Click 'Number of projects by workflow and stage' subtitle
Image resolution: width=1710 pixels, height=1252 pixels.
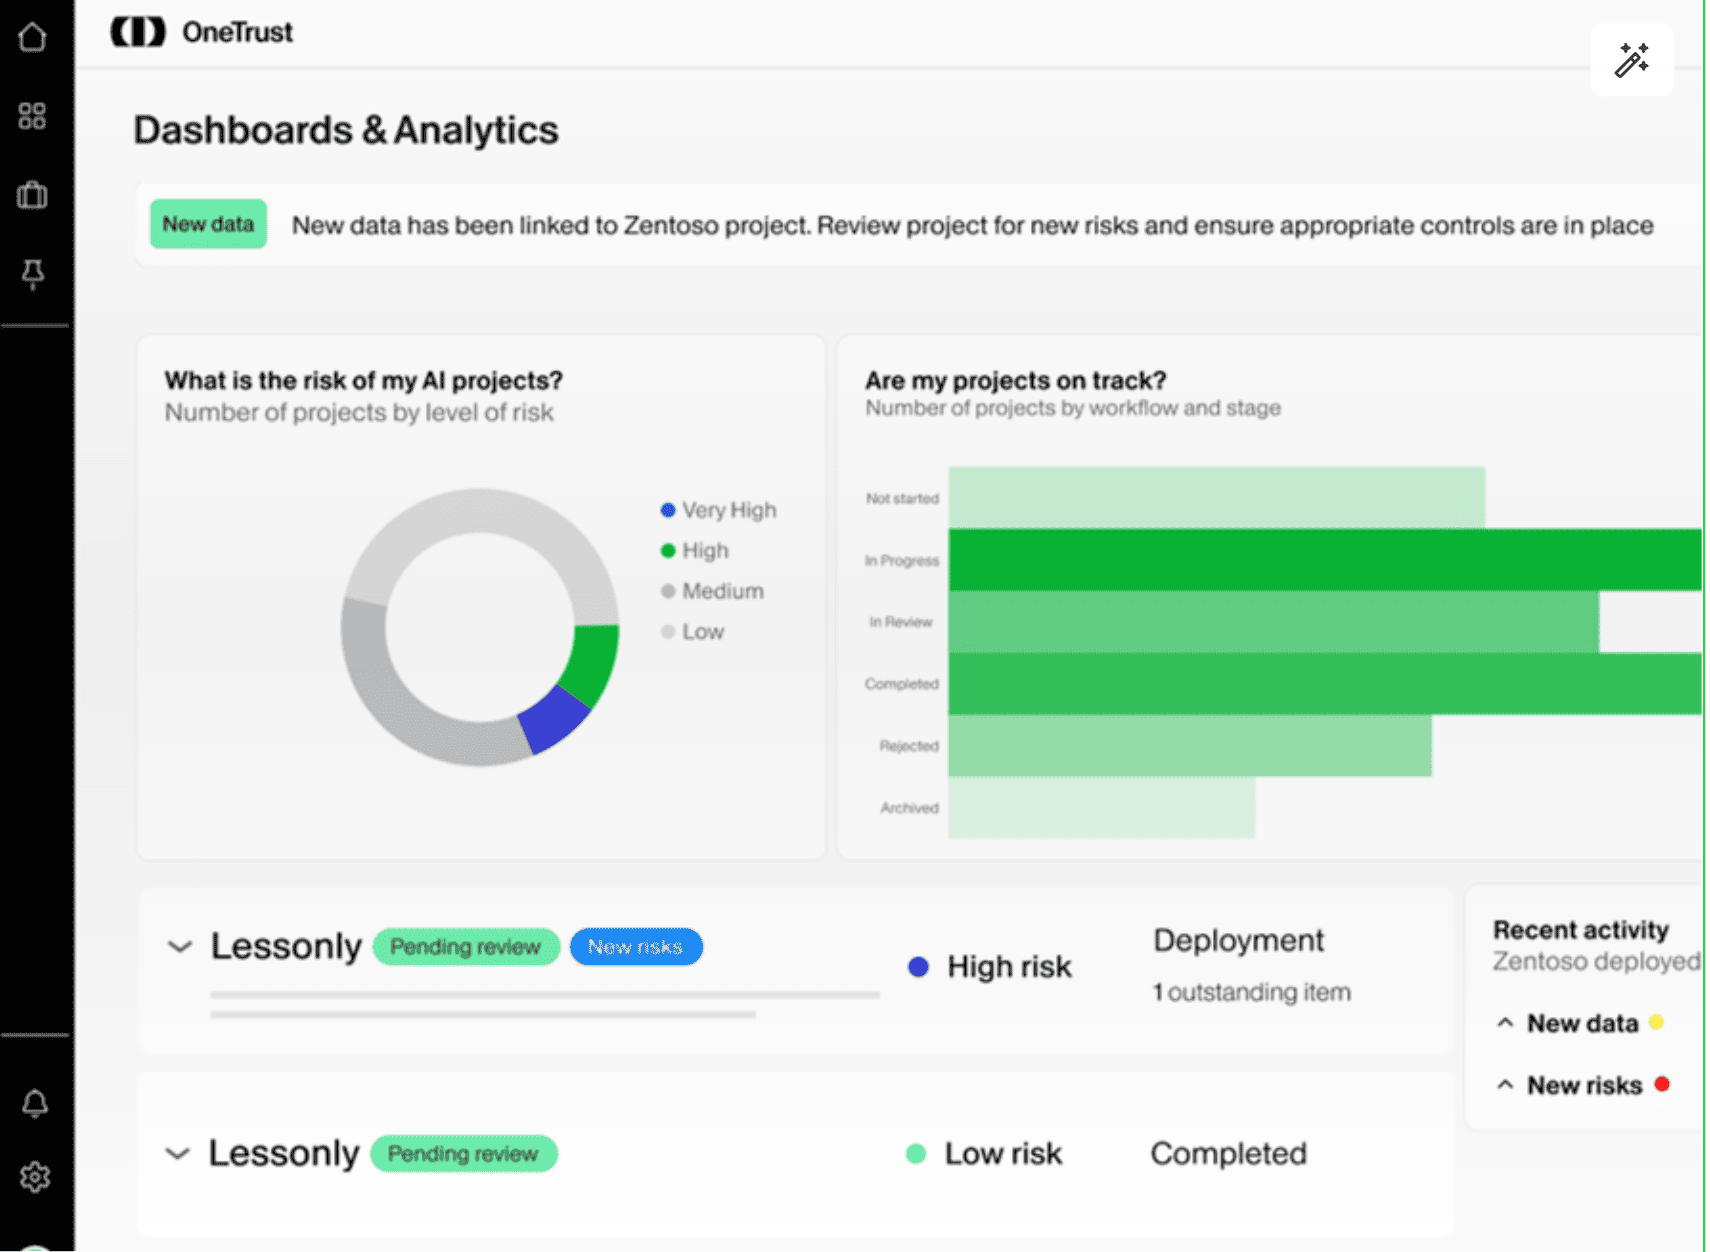(x=1073, y=408)
